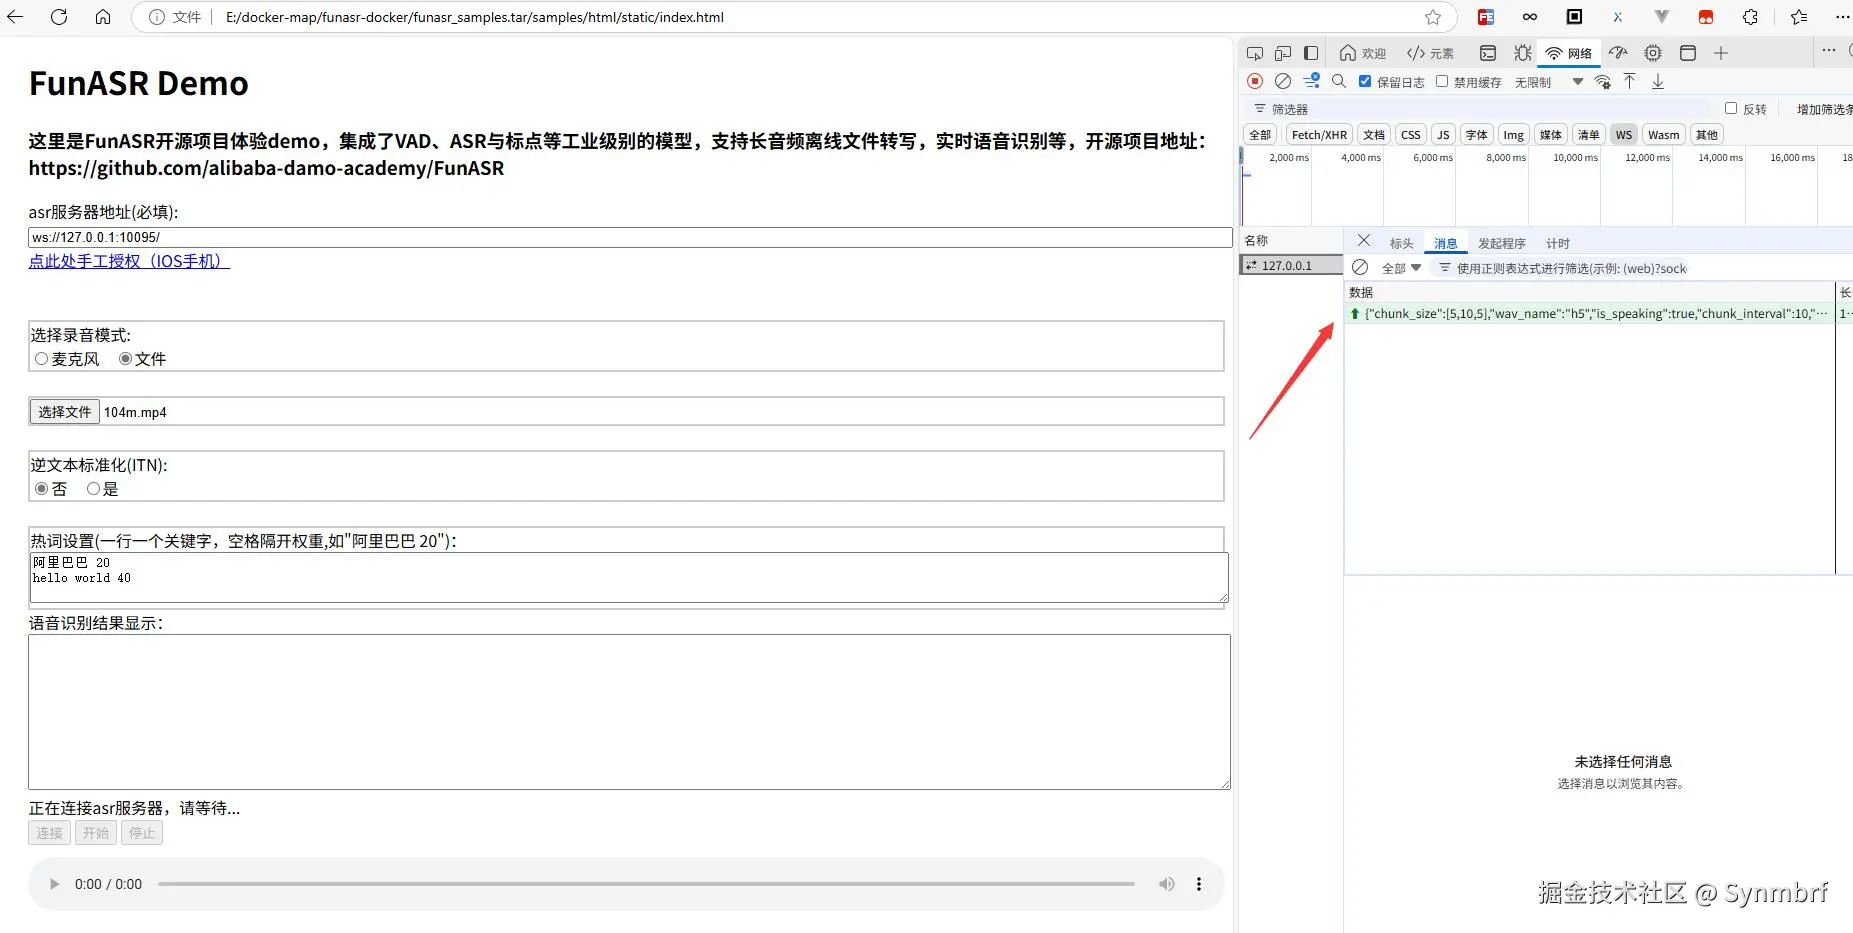1853x933 pixels.
Task: Stop recording the network log
Action: tap(1255, 81)
